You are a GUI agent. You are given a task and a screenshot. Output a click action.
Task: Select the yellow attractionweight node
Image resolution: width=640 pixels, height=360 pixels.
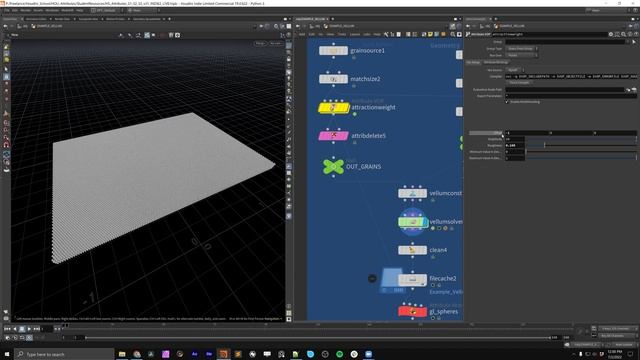[x=333, y=107]
